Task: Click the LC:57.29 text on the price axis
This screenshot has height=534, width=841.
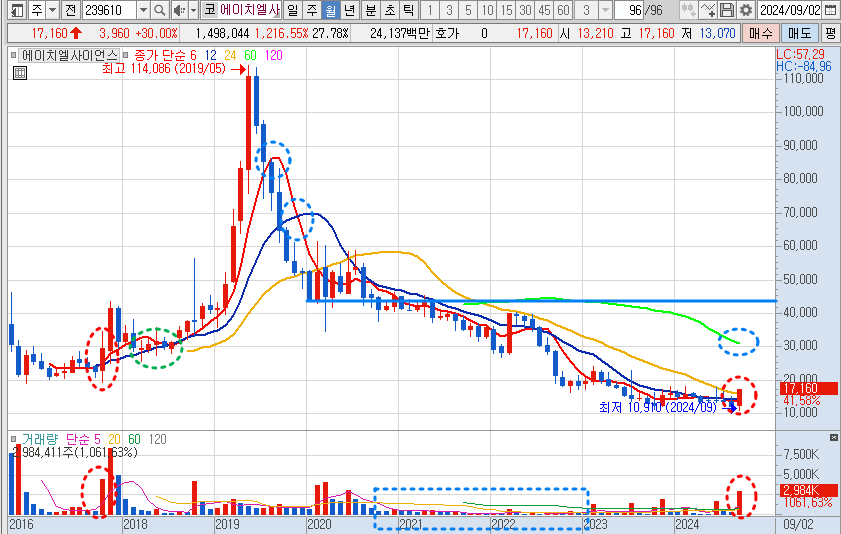Action: pos(800,54)
